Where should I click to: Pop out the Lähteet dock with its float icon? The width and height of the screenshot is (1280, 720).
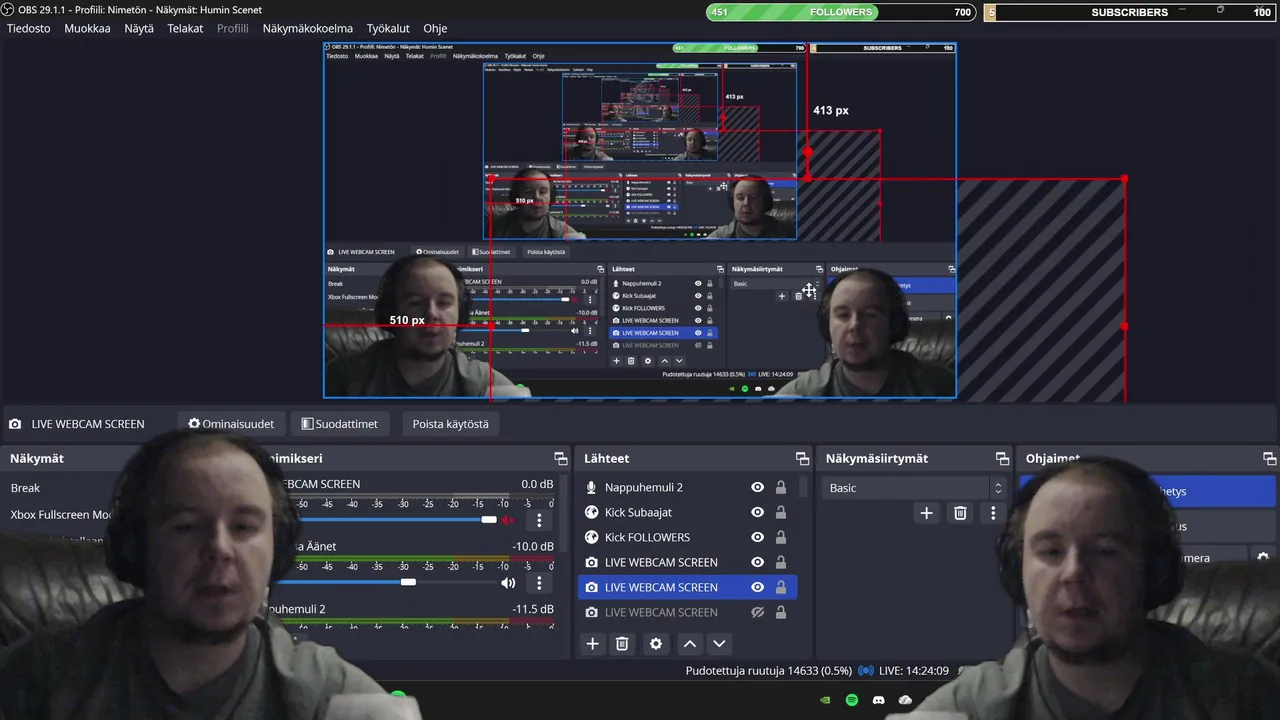pyautogui.click(x=802, y=458)
